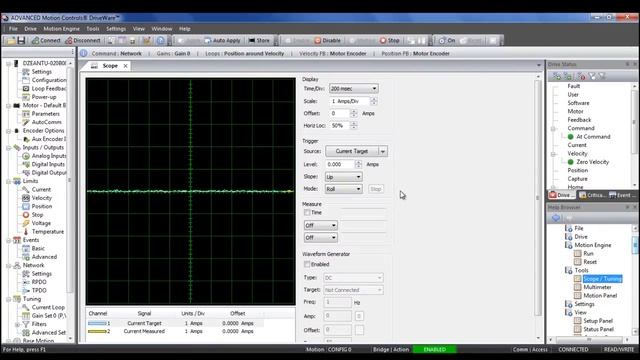640x360 pixels.
Task: Tick the Waveform Generator Enabled checkbox
Action: [307, 264]
